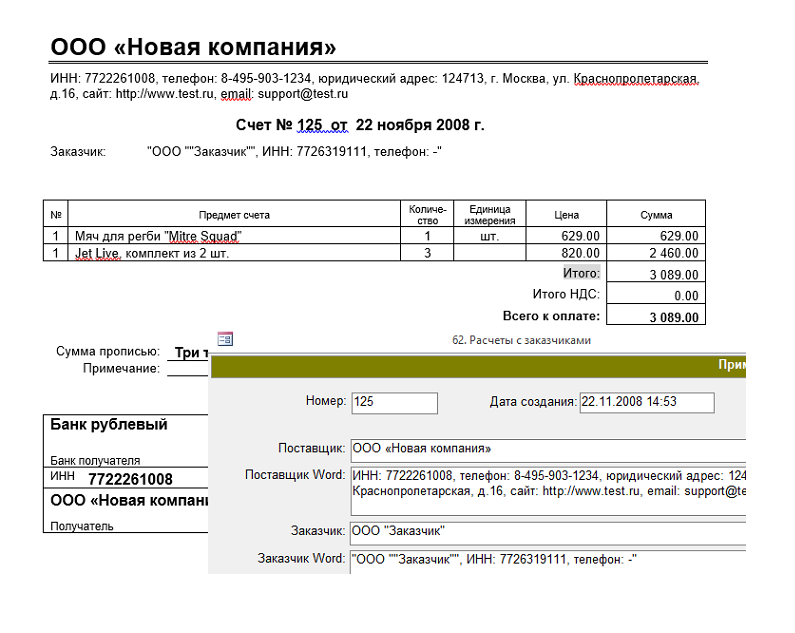Select the Заказчик Word input field
Viewport: 795px width, 633px height.
[x=548, y=560]
